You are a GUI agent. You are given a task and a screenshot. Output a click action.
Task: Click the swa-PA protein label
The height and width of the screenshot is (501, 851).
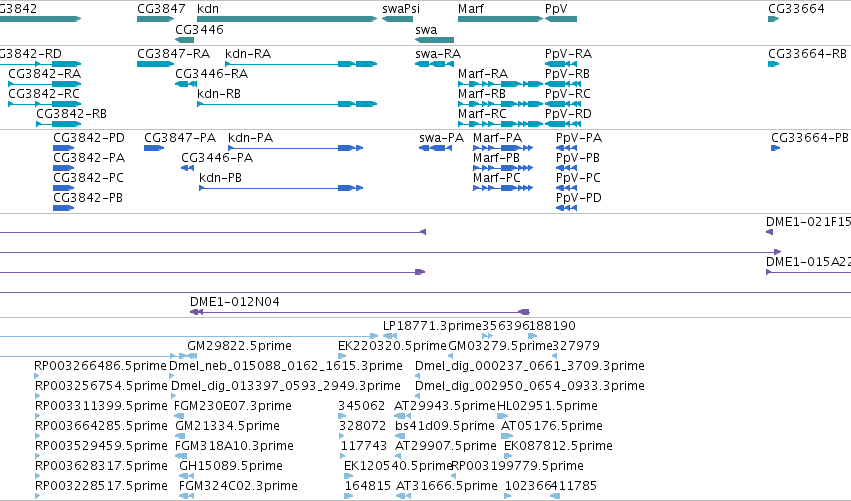point(442,138)
